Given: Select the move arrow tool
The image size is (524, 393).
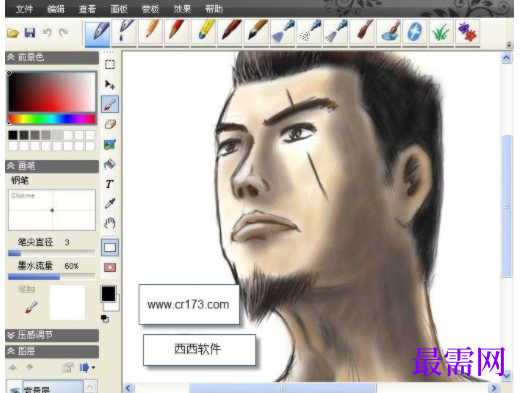Looking at the screenshot, I should 110,84.
